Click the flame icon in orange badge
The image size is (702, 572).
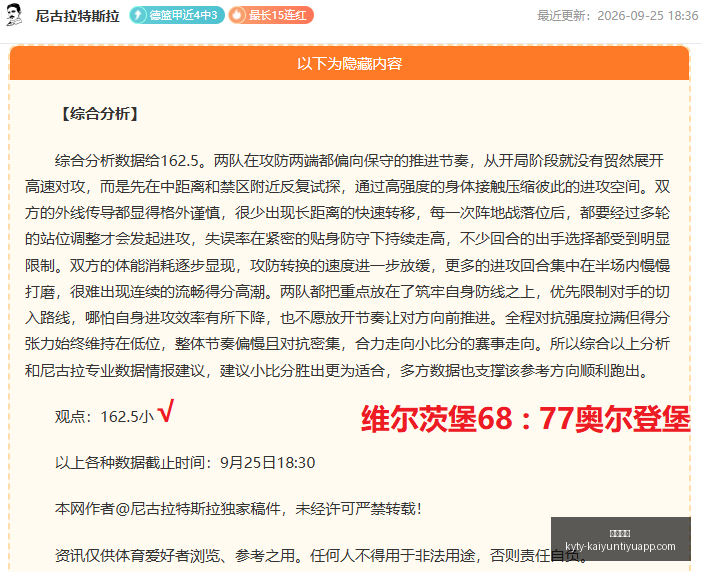point(237,15)
